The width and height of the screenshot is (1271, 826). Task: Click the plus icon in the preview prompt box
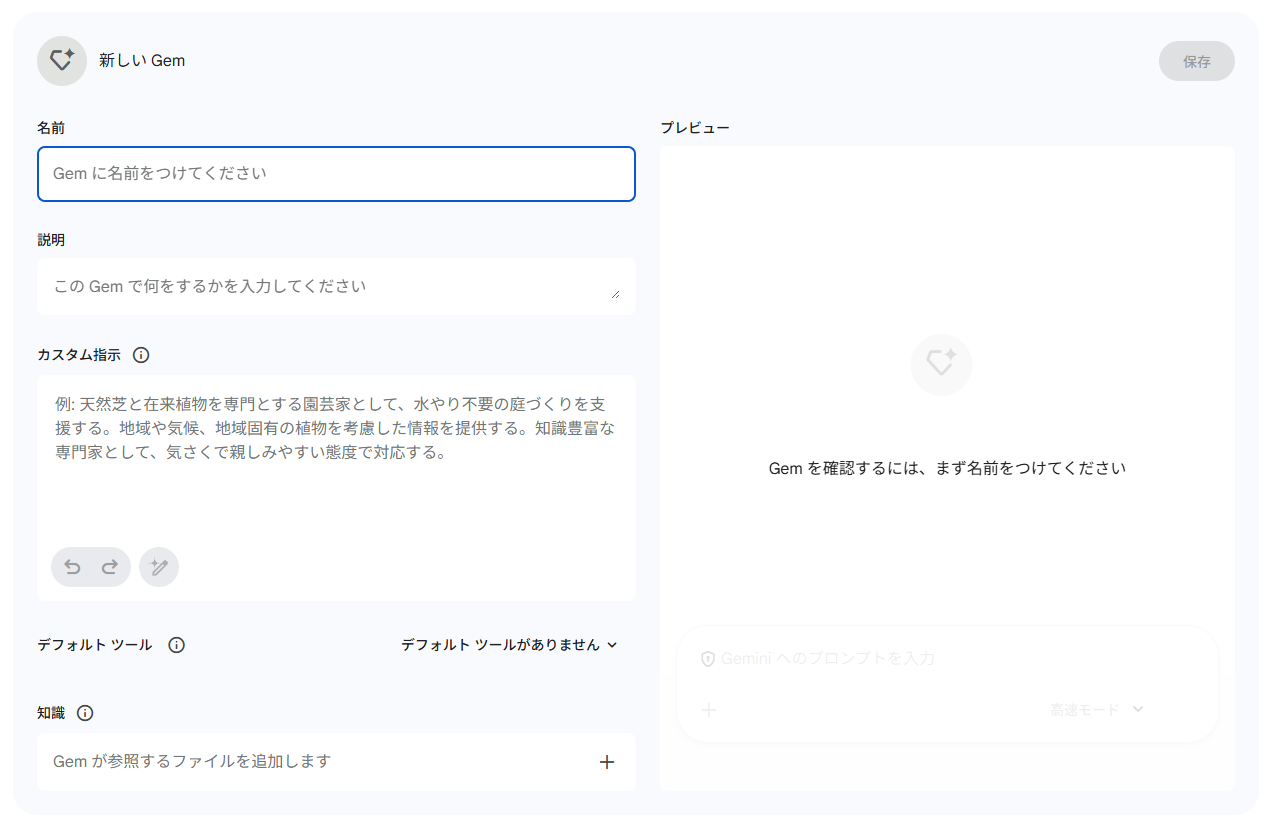click(709, 710)
